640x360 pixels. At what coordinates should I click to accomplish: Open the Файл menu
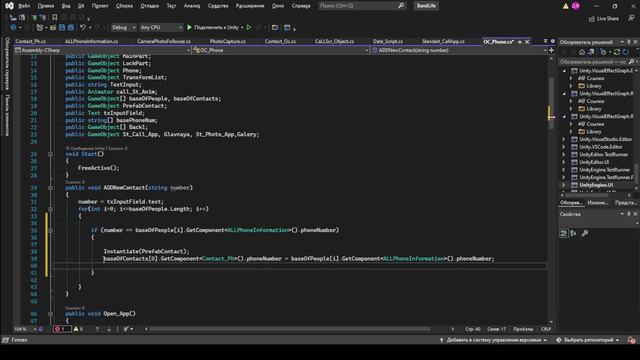(x=24, y=6)
